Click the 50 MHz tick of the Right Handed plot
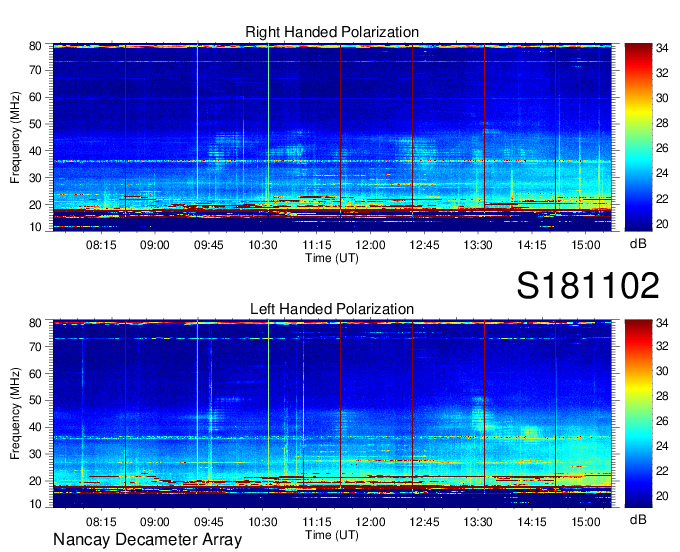The image size is (680, 552). tap(35, 124)
